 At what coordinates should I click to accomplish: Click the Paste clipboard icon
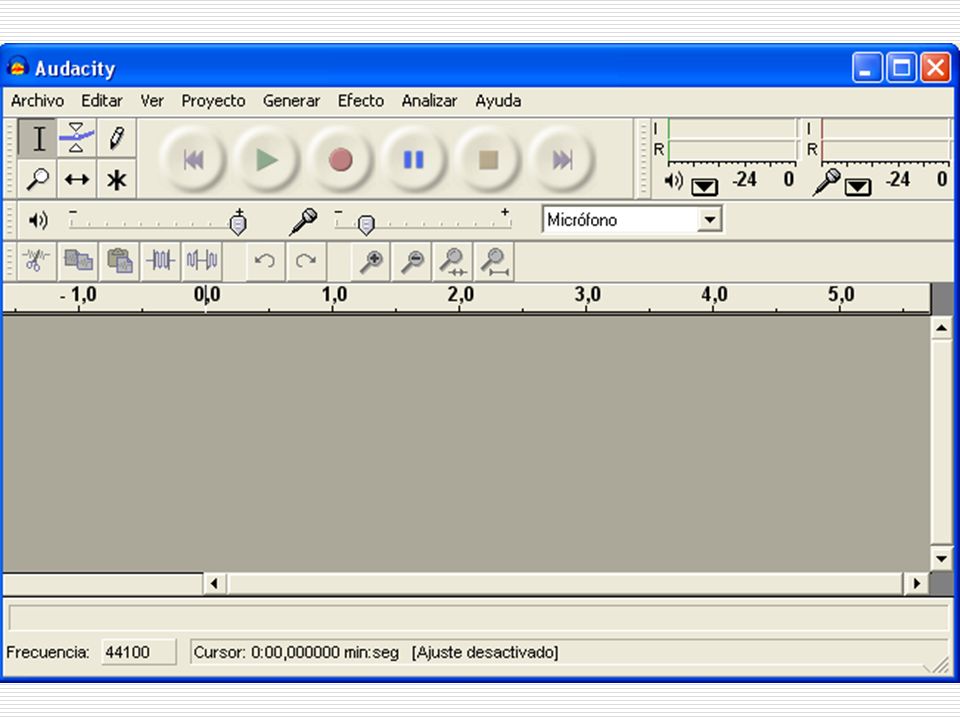pos(119,261)
